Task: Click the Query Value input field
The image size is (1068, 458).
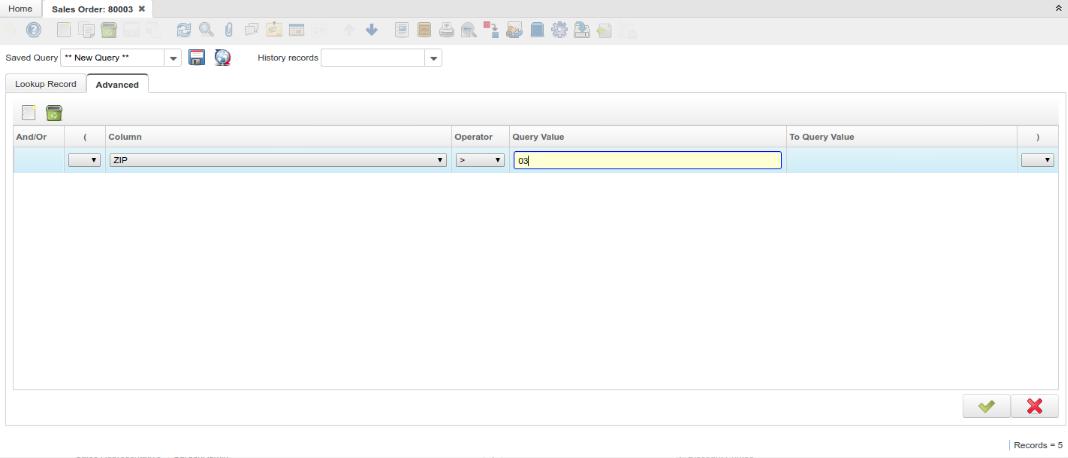Action: coord(647,160)
